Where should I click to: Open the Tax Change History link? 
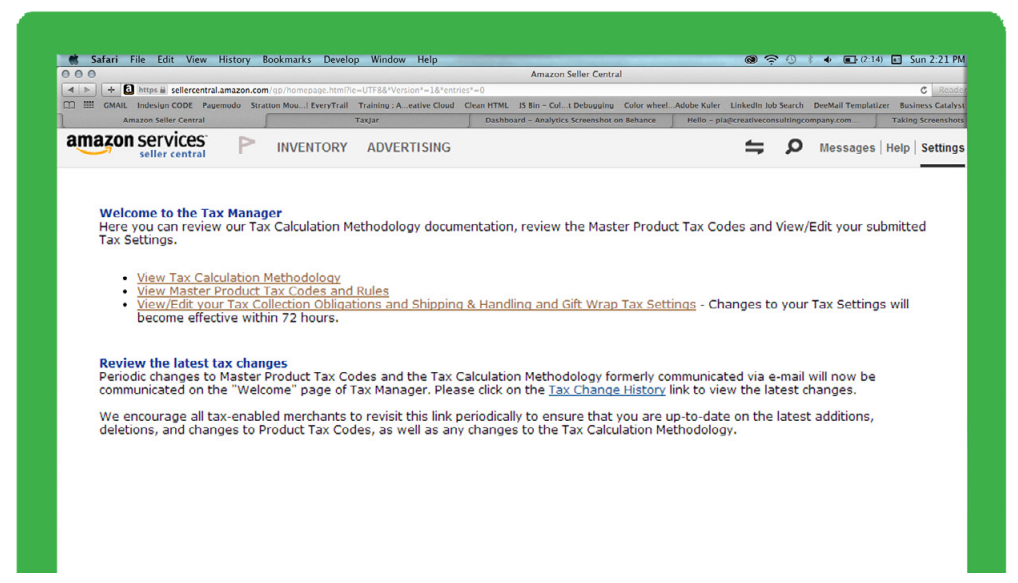point(607,390)
